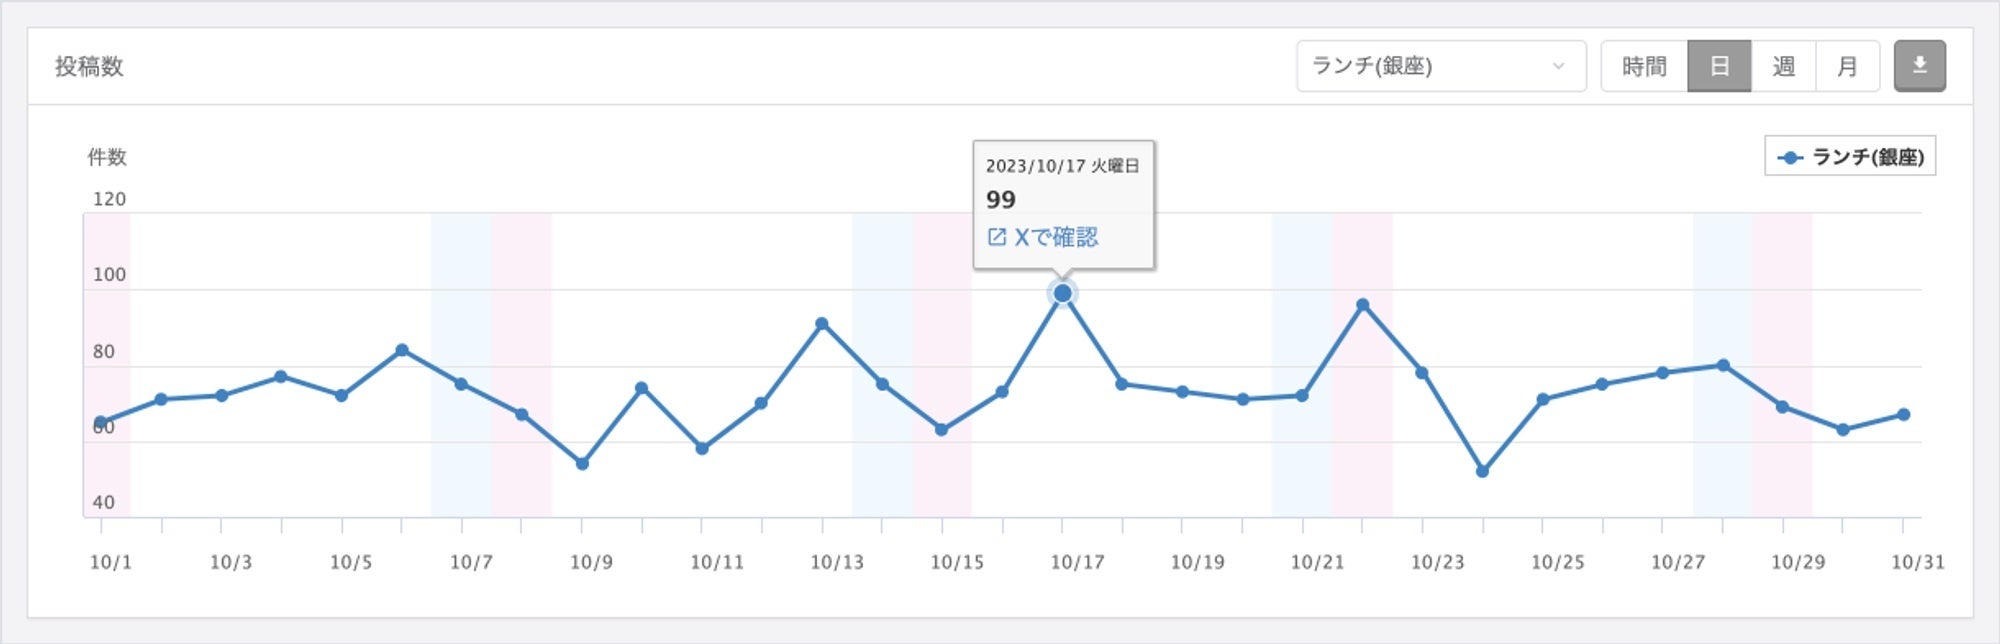Viewport: 2000px width, 644px height.
Task: Click the 10/15 x-axis label
Action: [957, 562]
